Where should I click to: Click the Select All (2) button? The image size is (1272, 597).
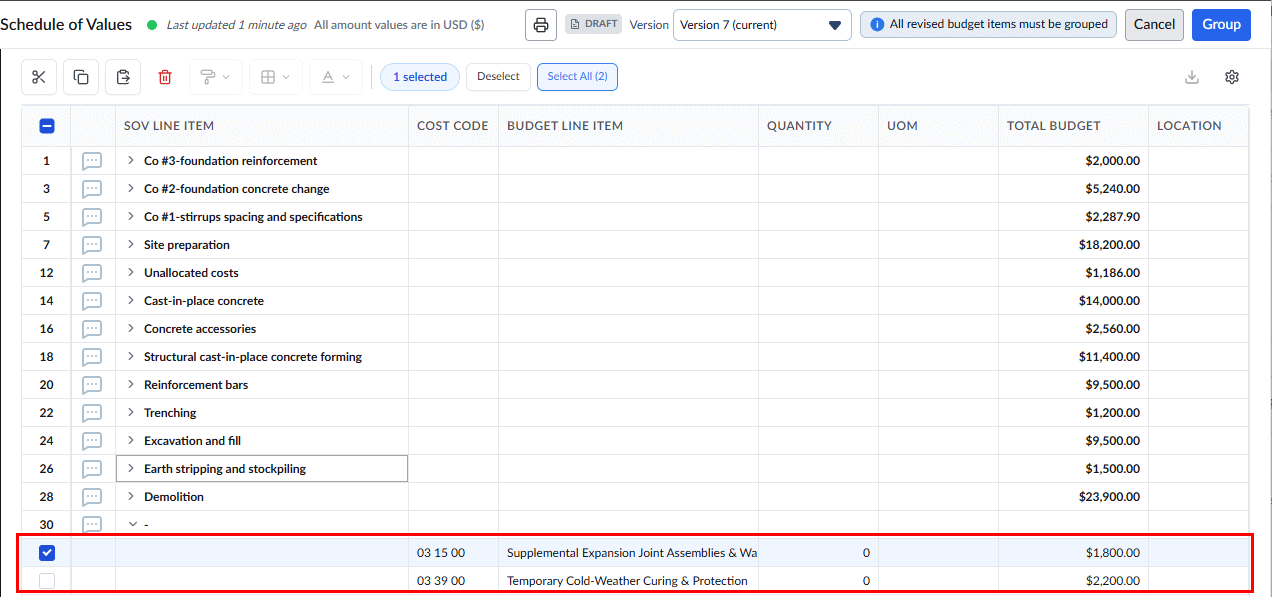point(577,77)
